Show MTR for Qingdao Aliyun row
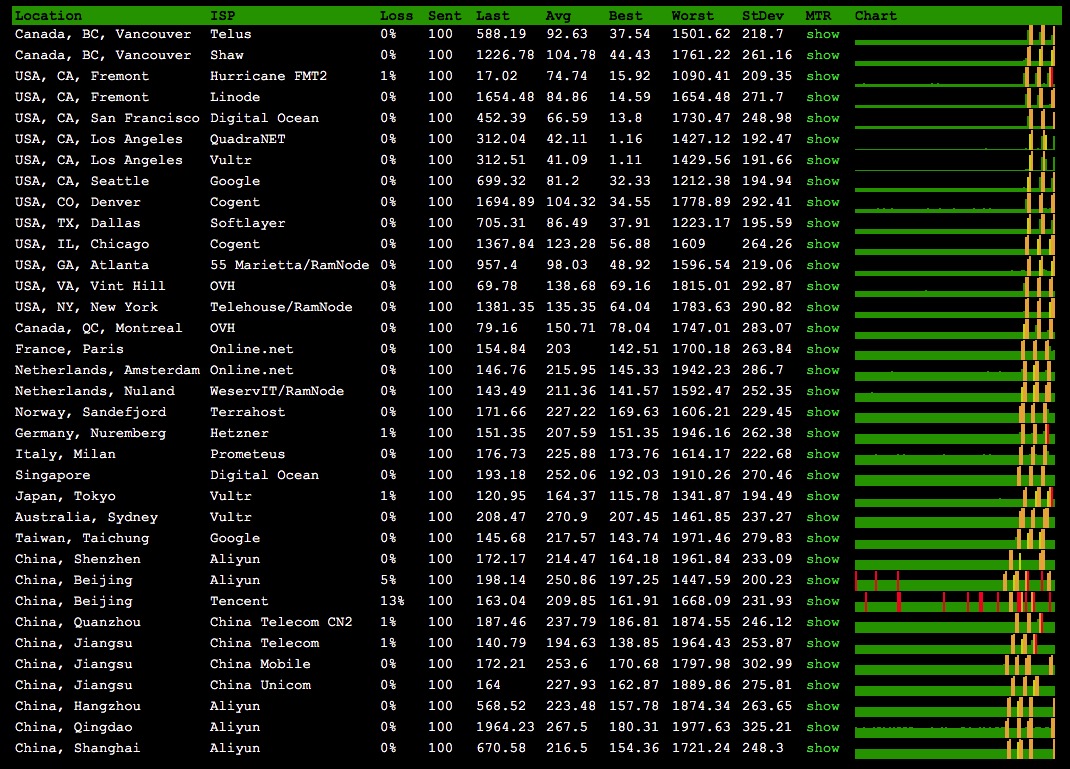This screenshot has height=769, width=1070. [823, 727]
